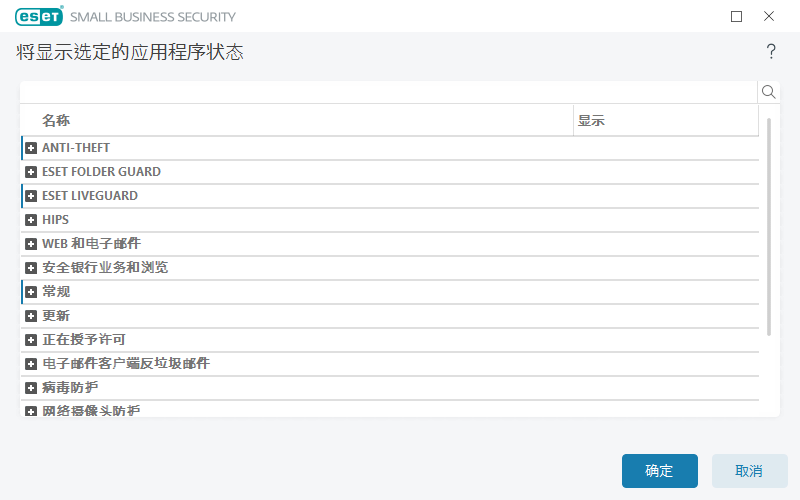Click the ESET logo in title bar

coord(39,17)
